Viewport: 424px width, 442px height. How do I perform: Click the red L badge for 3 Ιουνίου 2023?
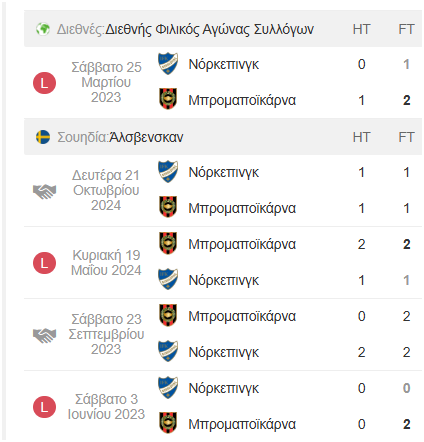[x=44, y=407]
